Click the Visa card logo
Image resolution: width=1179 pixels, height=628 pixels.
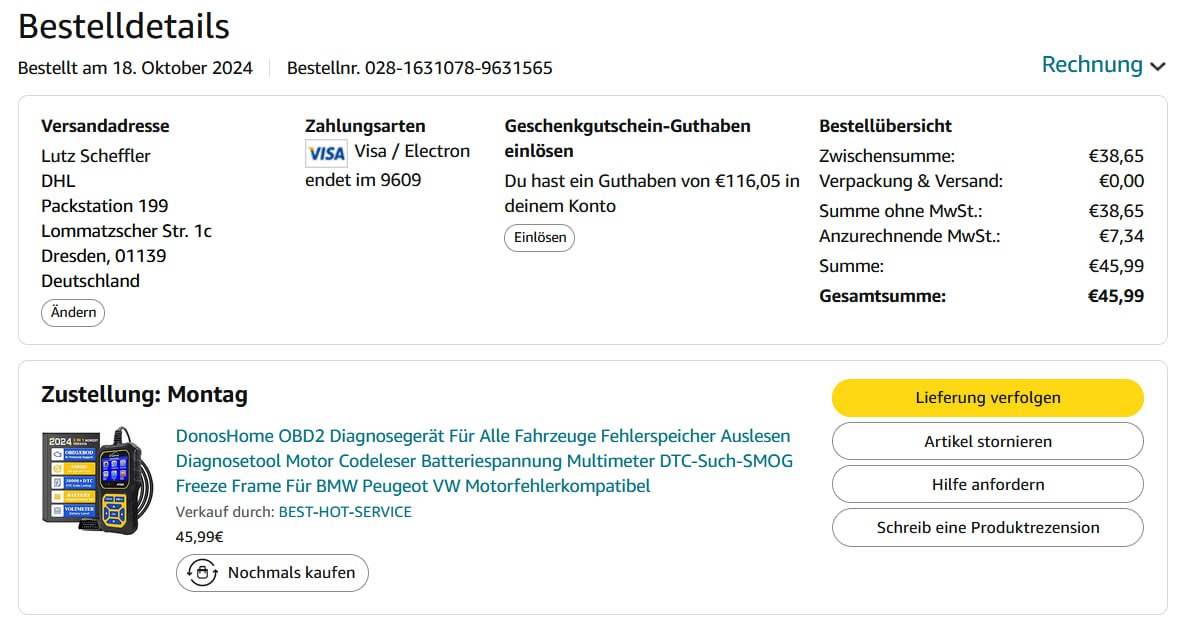pyautogui.click(x=326, y=153)
